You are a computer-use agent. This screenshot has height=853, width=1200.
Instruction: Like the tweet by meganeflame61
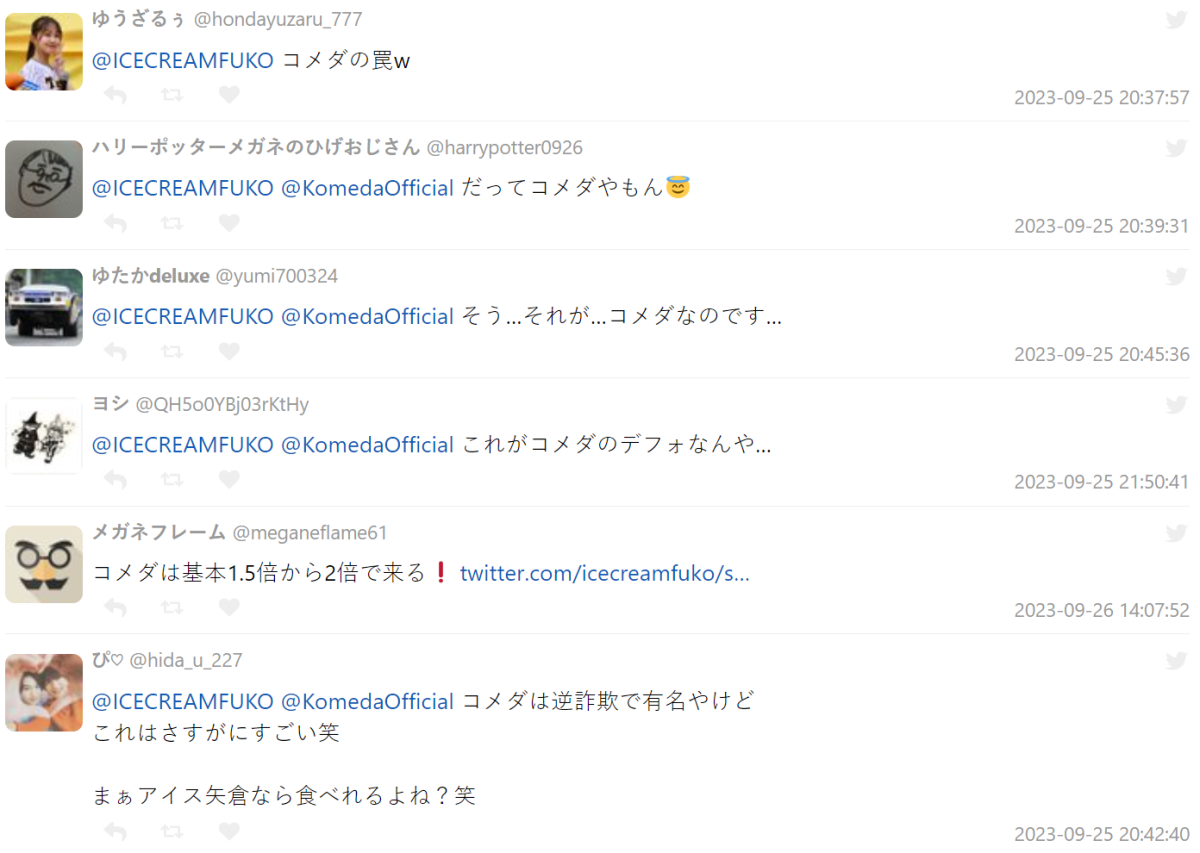click(x=229, y=607)
